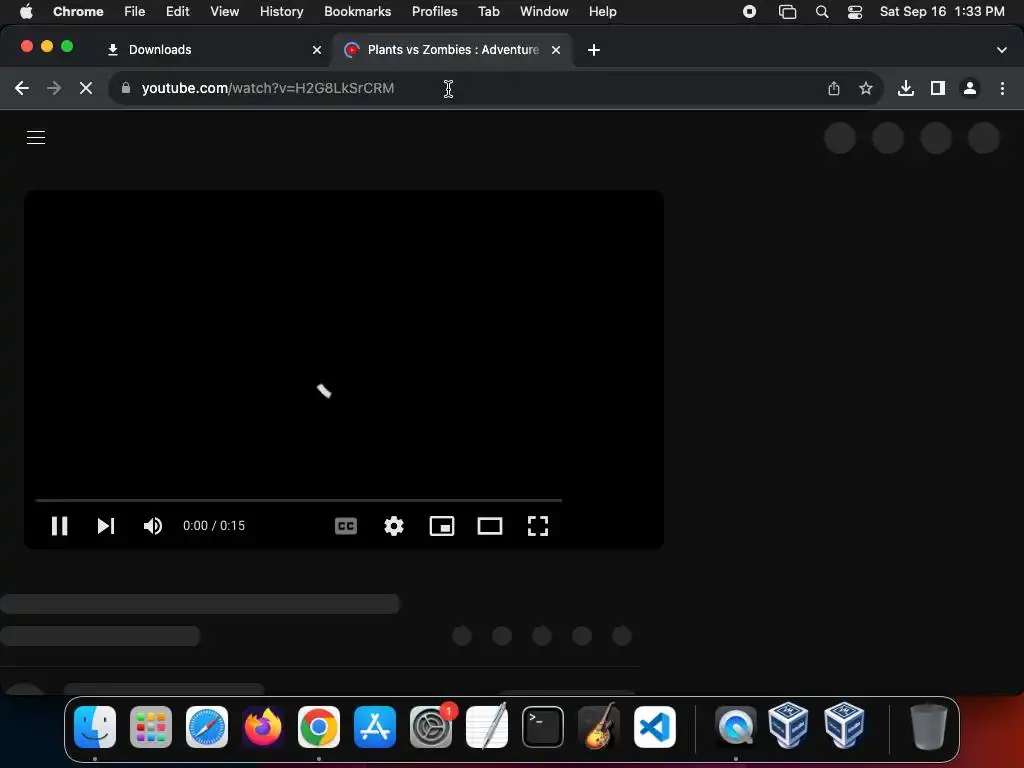The width and height of the screenshot is (1024, 768).
Task: Open Chrome profile avatar
Action: tap(970, 88)
